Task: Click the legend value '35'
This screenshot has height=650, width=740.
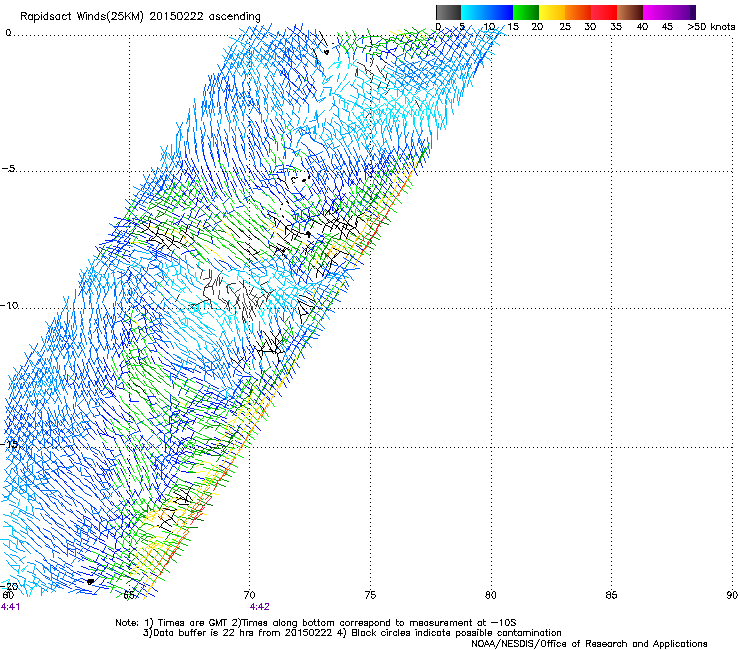Action: point(616,27)
